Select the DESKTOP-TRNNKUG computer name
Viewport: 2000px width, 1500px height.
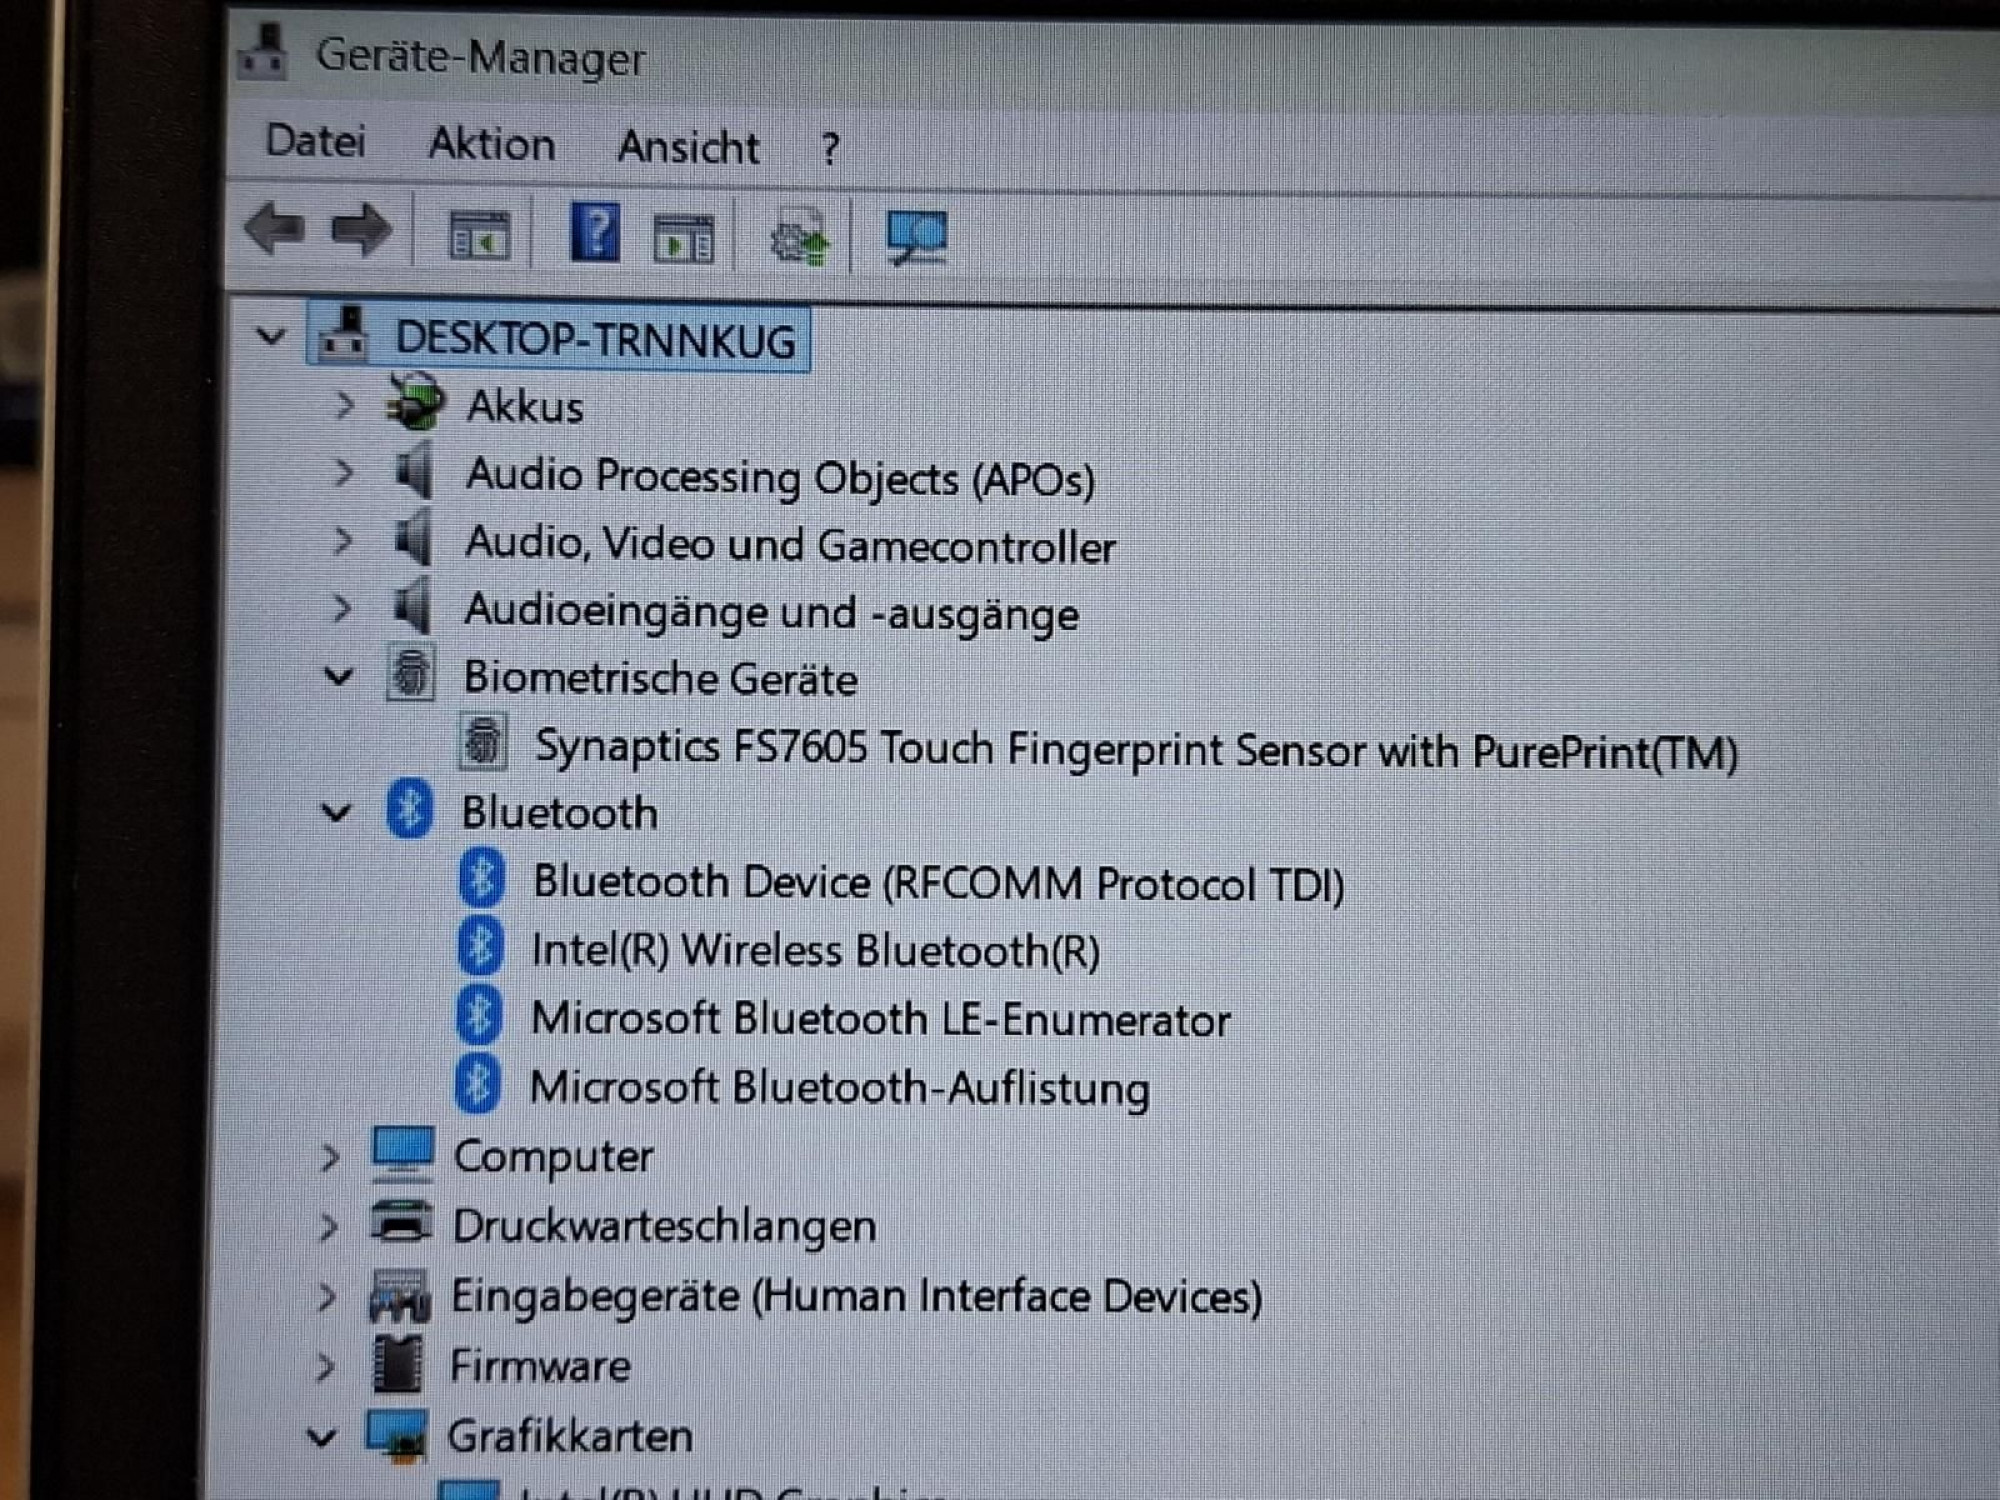tap(596, 340)
